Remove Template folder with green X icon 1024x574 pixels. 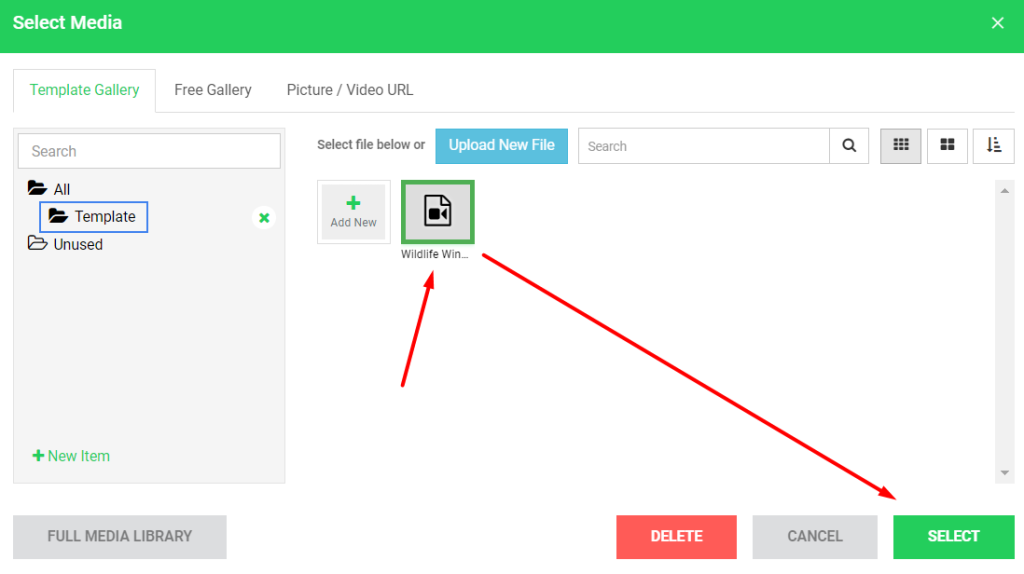[264, 218]
